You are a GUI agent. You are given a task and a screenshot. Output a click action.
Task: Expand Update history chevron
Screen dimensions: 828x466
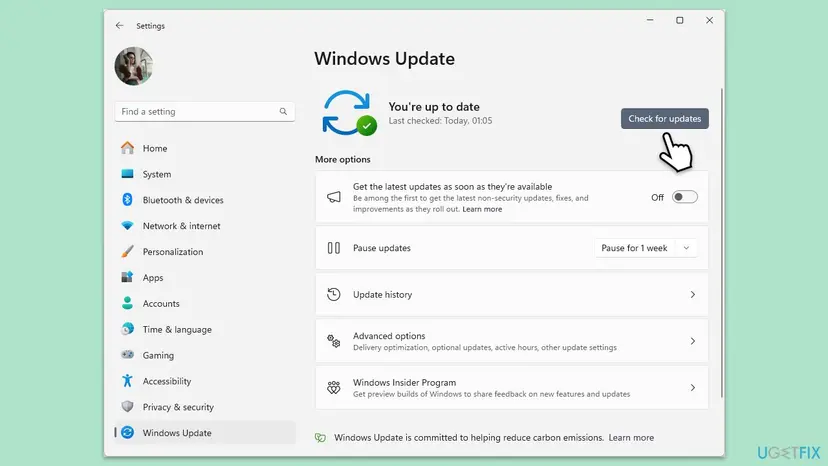(692, 294)
